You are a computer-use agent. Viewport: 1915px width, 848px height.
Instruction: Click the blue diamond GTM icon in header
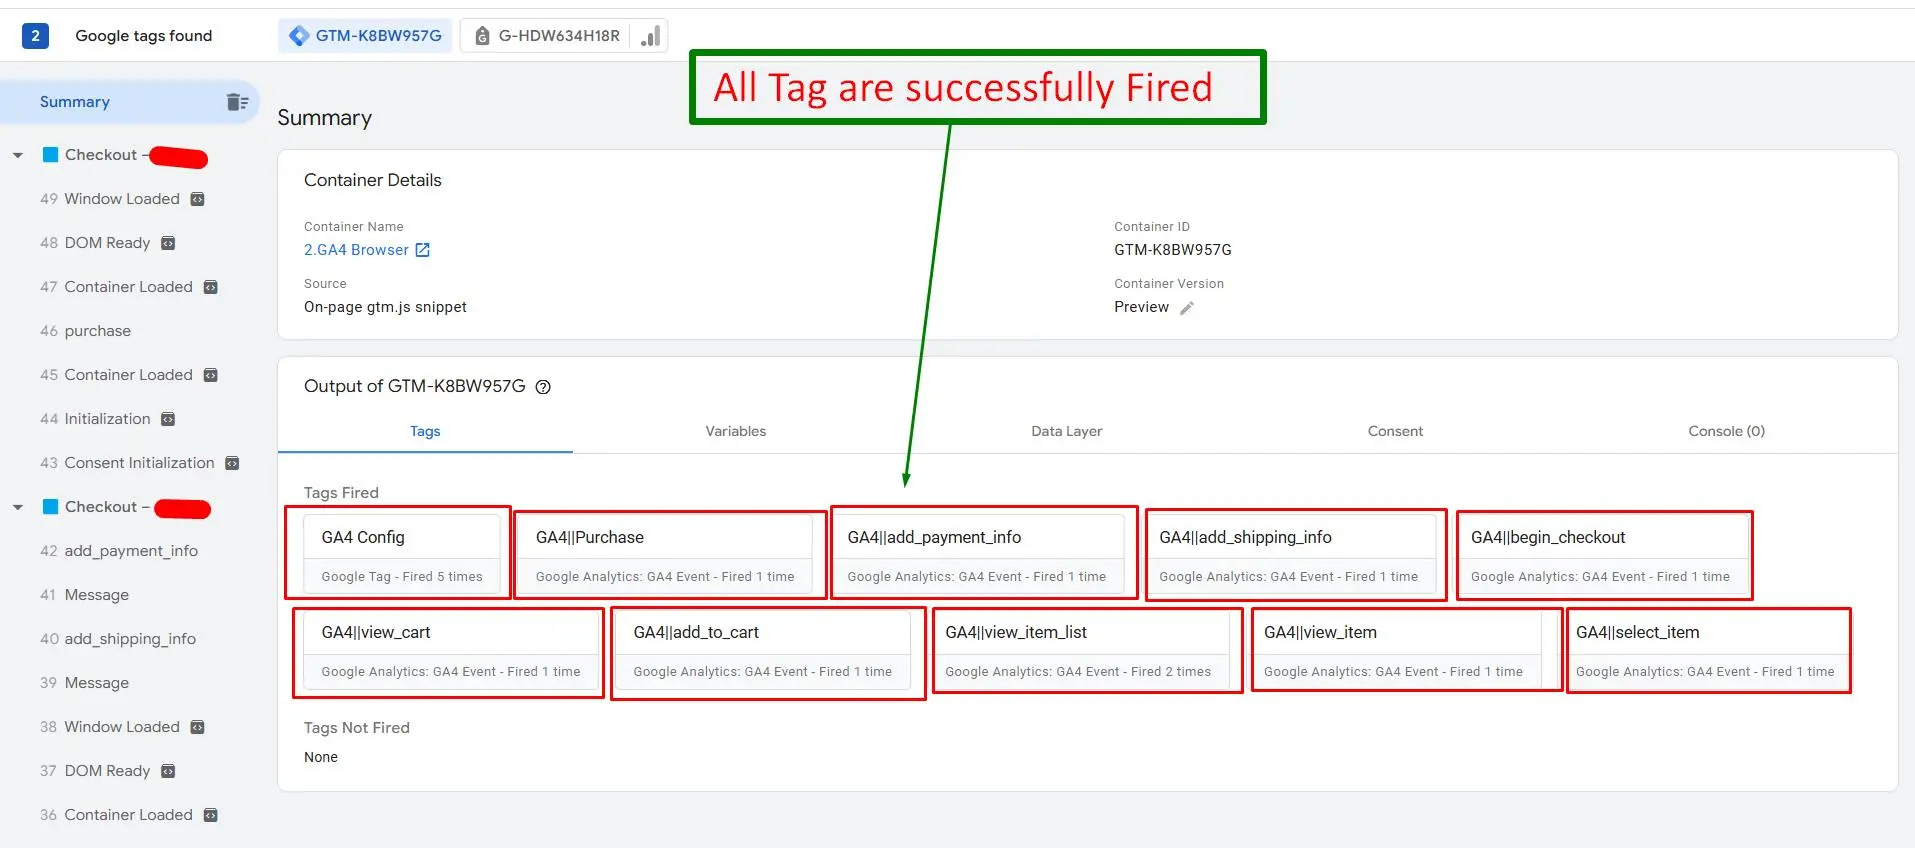298,36
